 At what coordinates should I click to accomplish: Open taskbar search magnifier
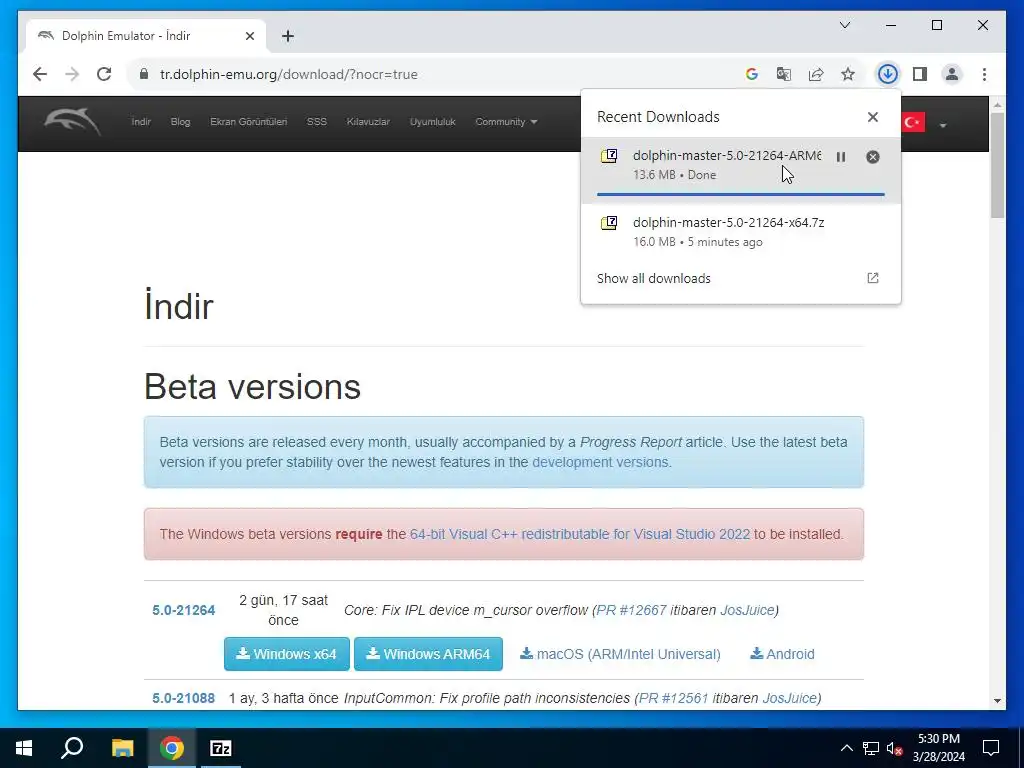(72, 748)
